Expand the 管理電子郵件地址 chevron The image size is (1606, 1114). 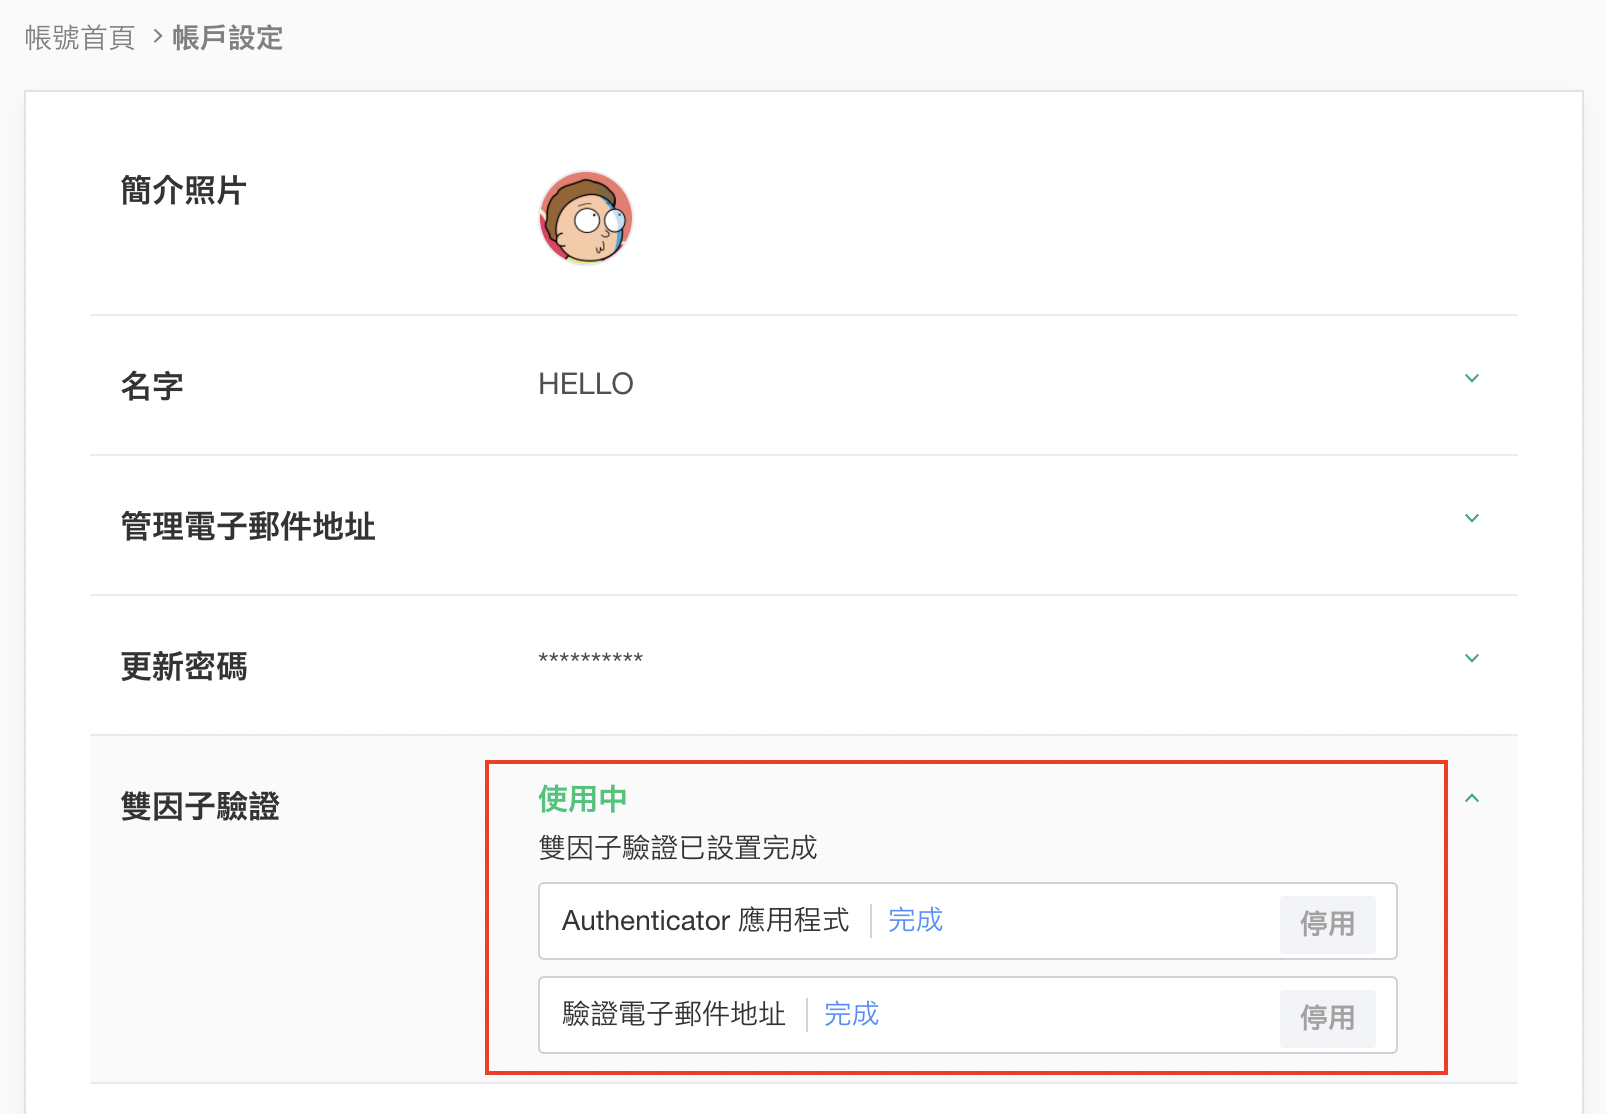1471,519
